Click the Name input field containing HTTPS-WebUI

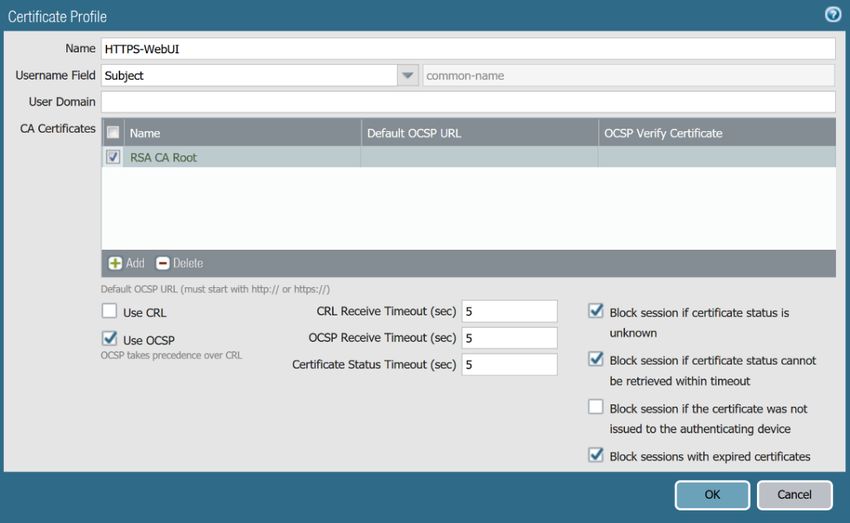pos(468,49)
